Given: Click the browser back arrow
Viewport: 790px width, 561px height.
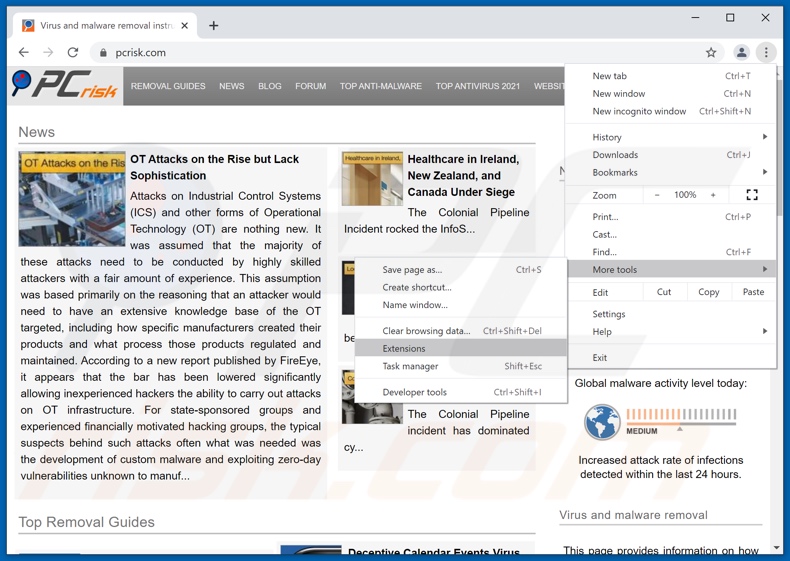Looking at the screenshot, I should 24,52.
